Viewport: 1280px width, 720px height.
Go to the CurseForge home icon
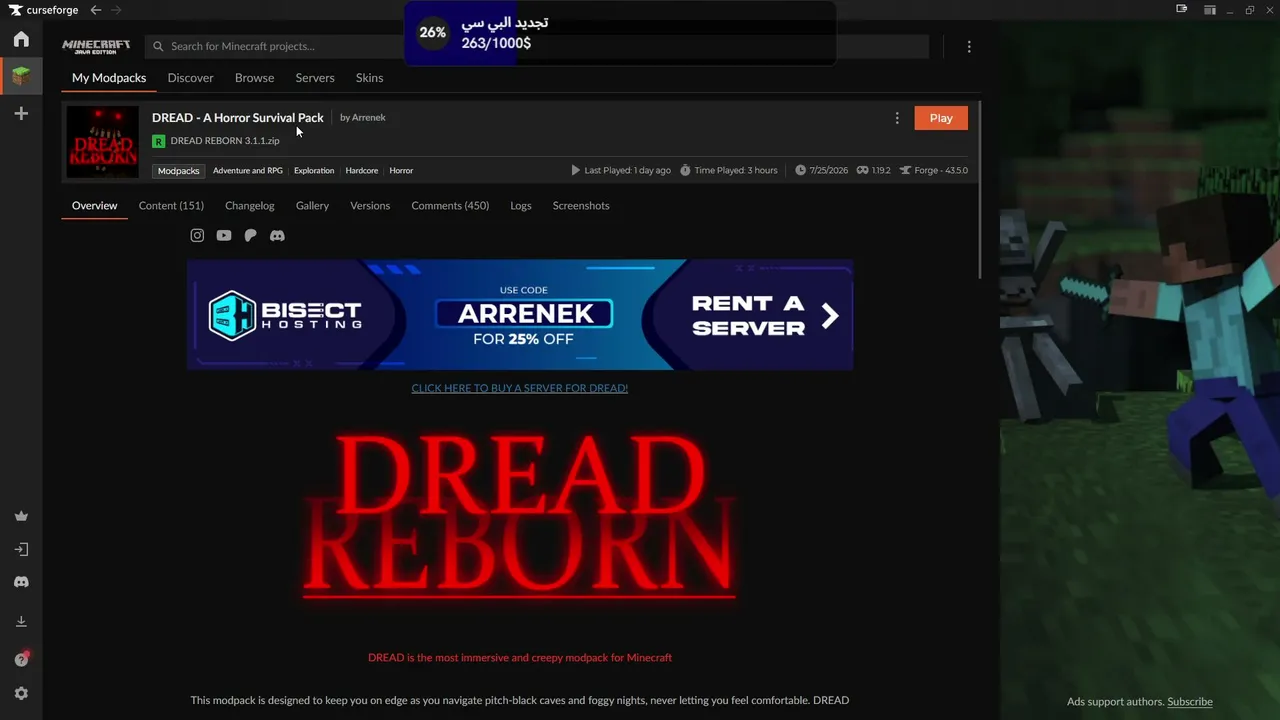coord(21,40)
